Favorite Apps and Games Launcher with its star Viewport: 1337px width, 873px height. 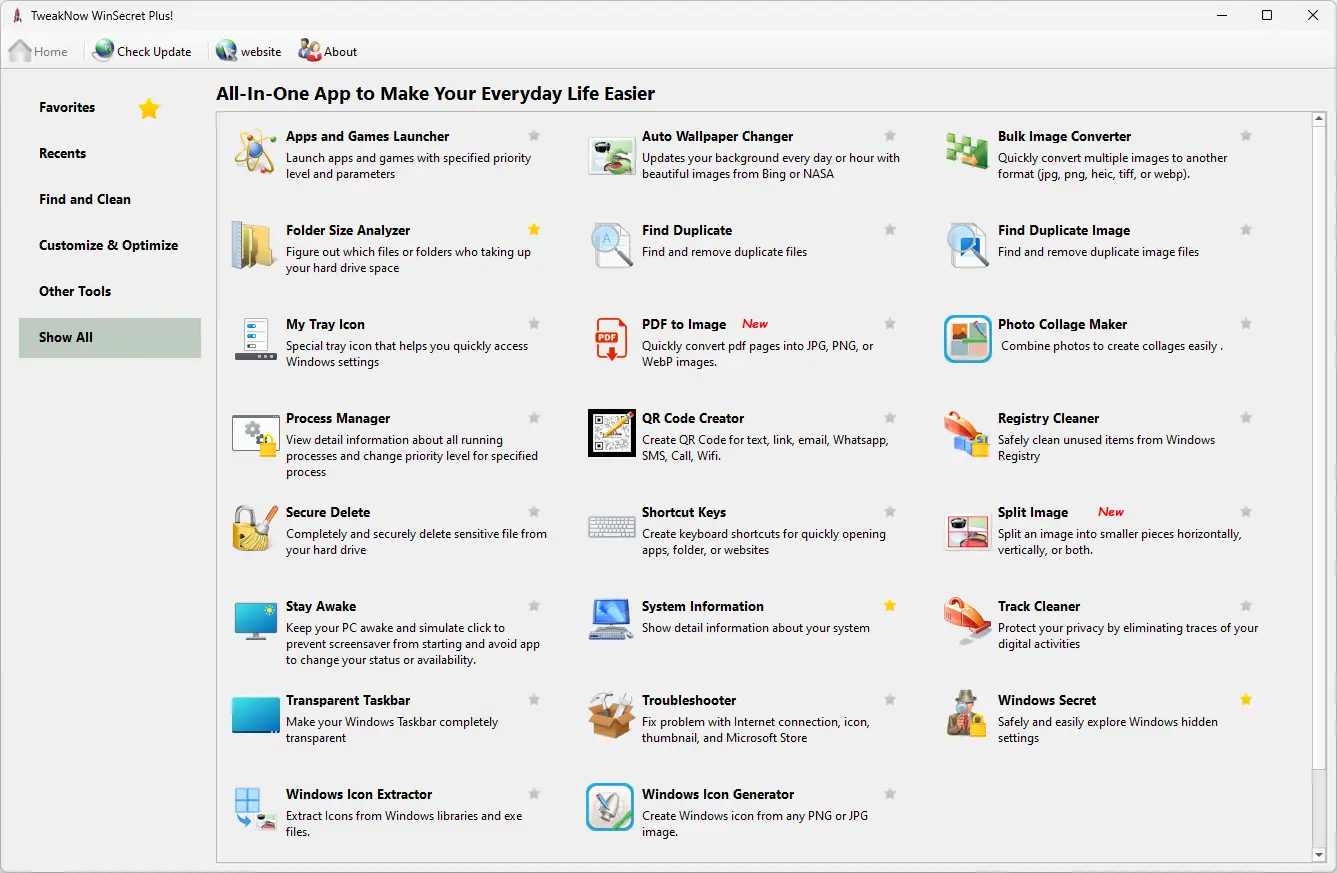(x=534, y=136)
